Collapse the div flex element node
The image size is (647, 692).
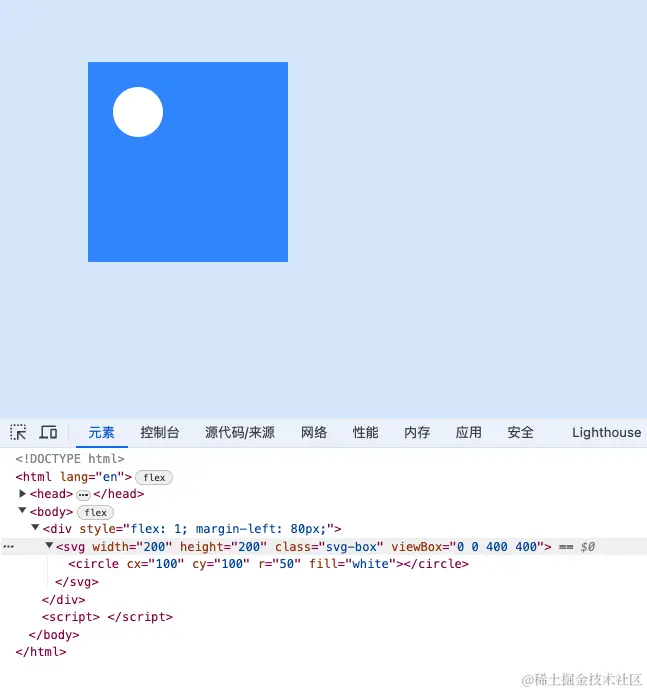click(35, 527)
